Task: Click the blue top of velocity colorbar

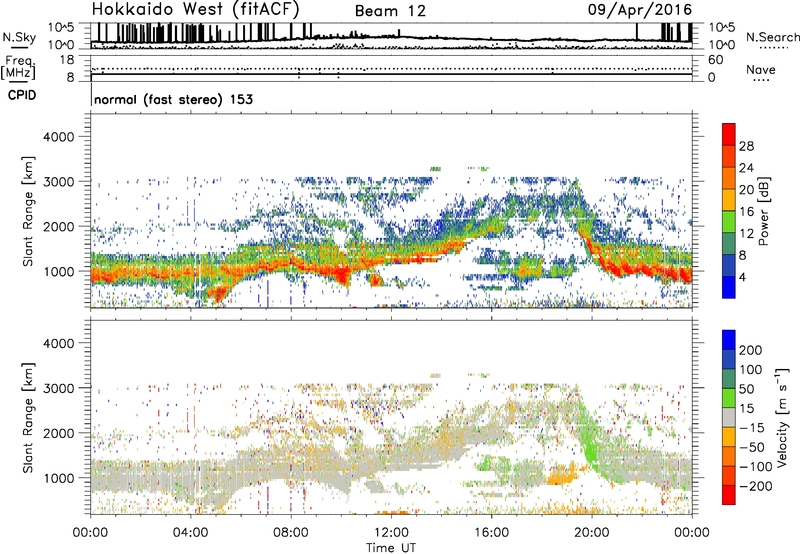Action: pyautogui.click(x=729, y=340)
